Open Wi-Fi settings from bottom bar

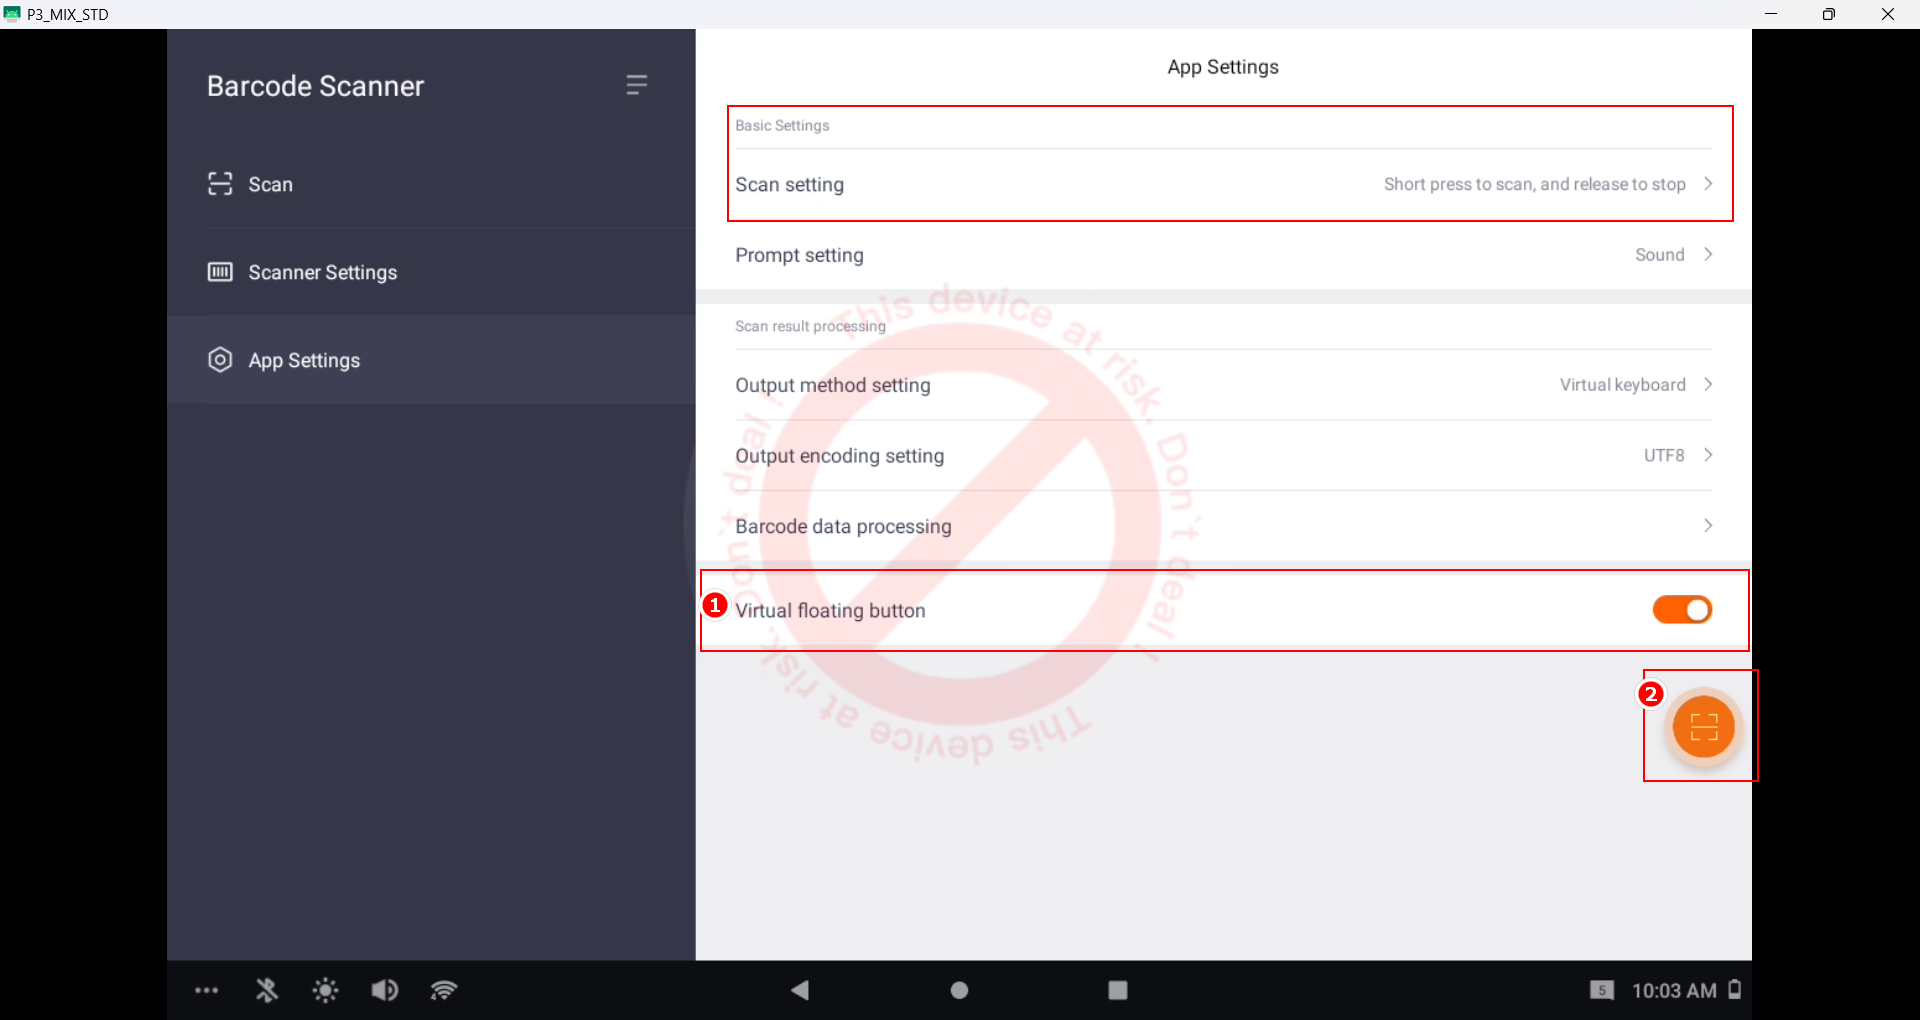pyautogui.click(x=444, y=990)
